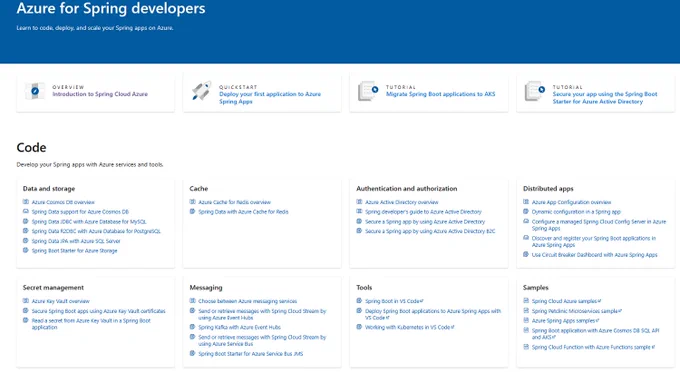The width and height of the screenshot is (680, 373).
Task: Click the Data and storage card heading
Action: pos(49,189)
